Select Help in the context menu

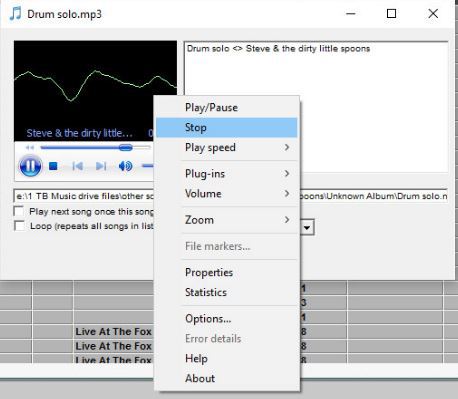pos(227,359)
